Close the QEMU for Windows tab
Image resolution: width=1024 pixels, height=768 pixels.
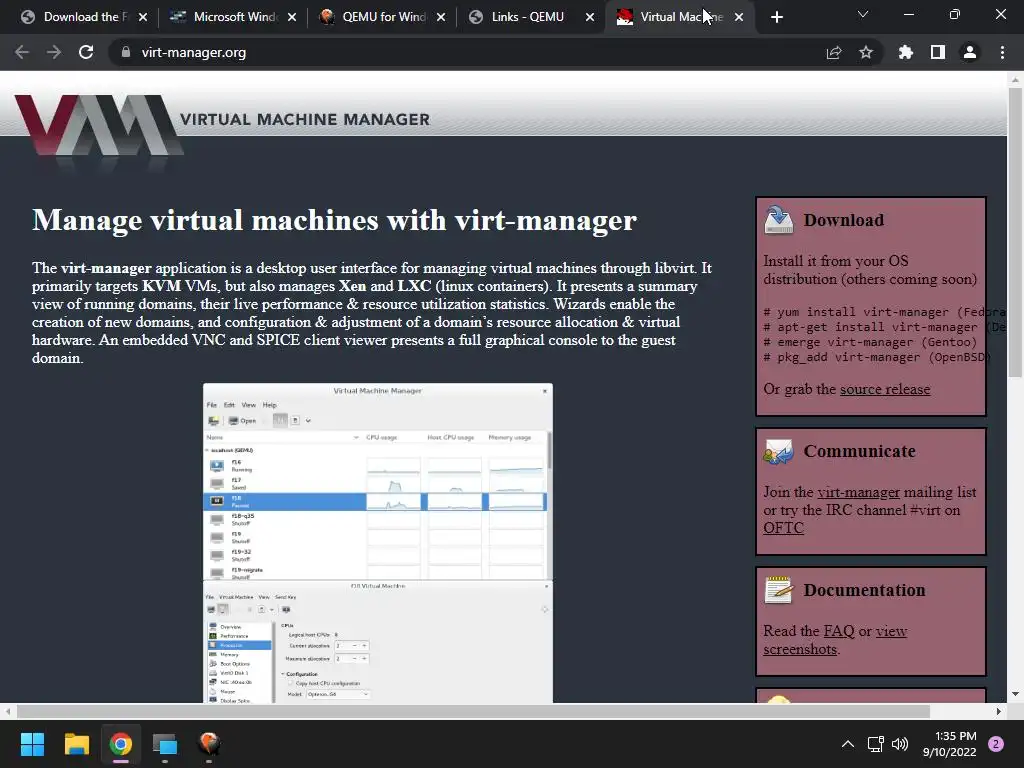click(x=441, y=17)
